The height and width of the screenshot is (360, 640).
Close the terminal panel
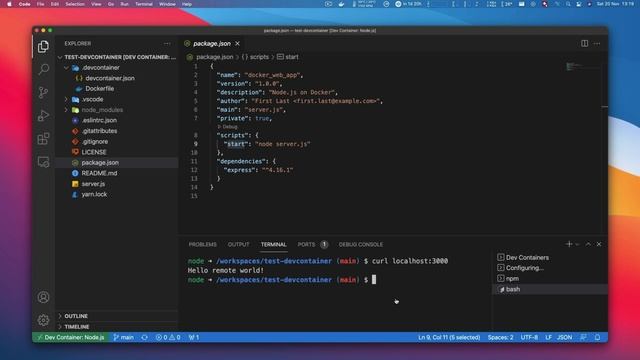pos(599,244)
